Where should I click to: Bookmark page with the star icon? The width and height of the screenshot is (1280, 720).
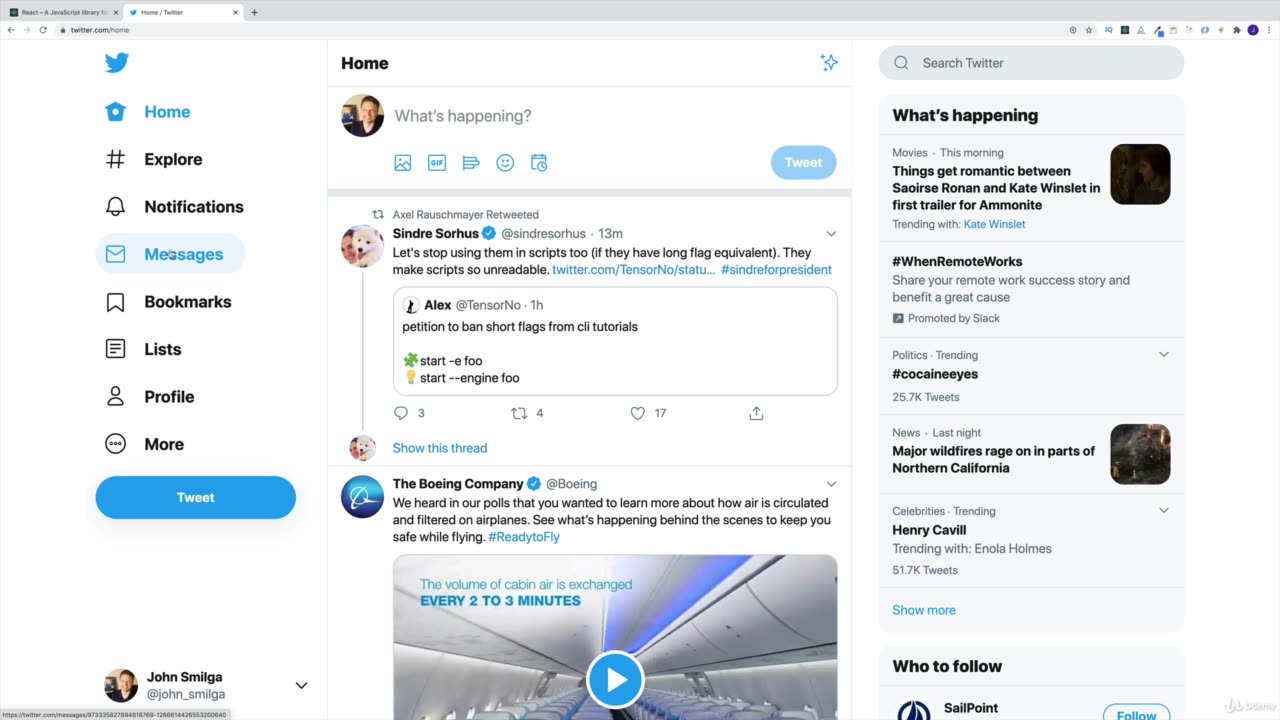pyautogui.click(x=1089, y=30)
